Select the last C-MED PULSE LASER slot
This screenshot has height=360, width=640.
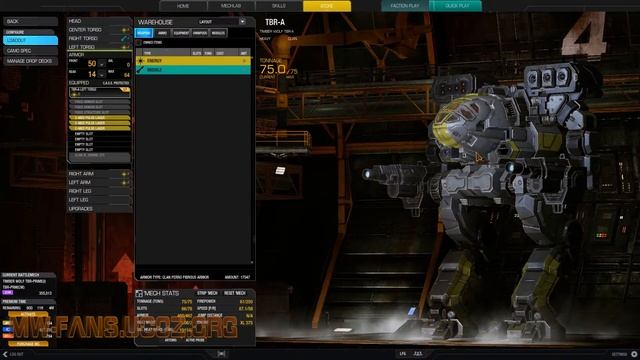click(x=100, y=128)
